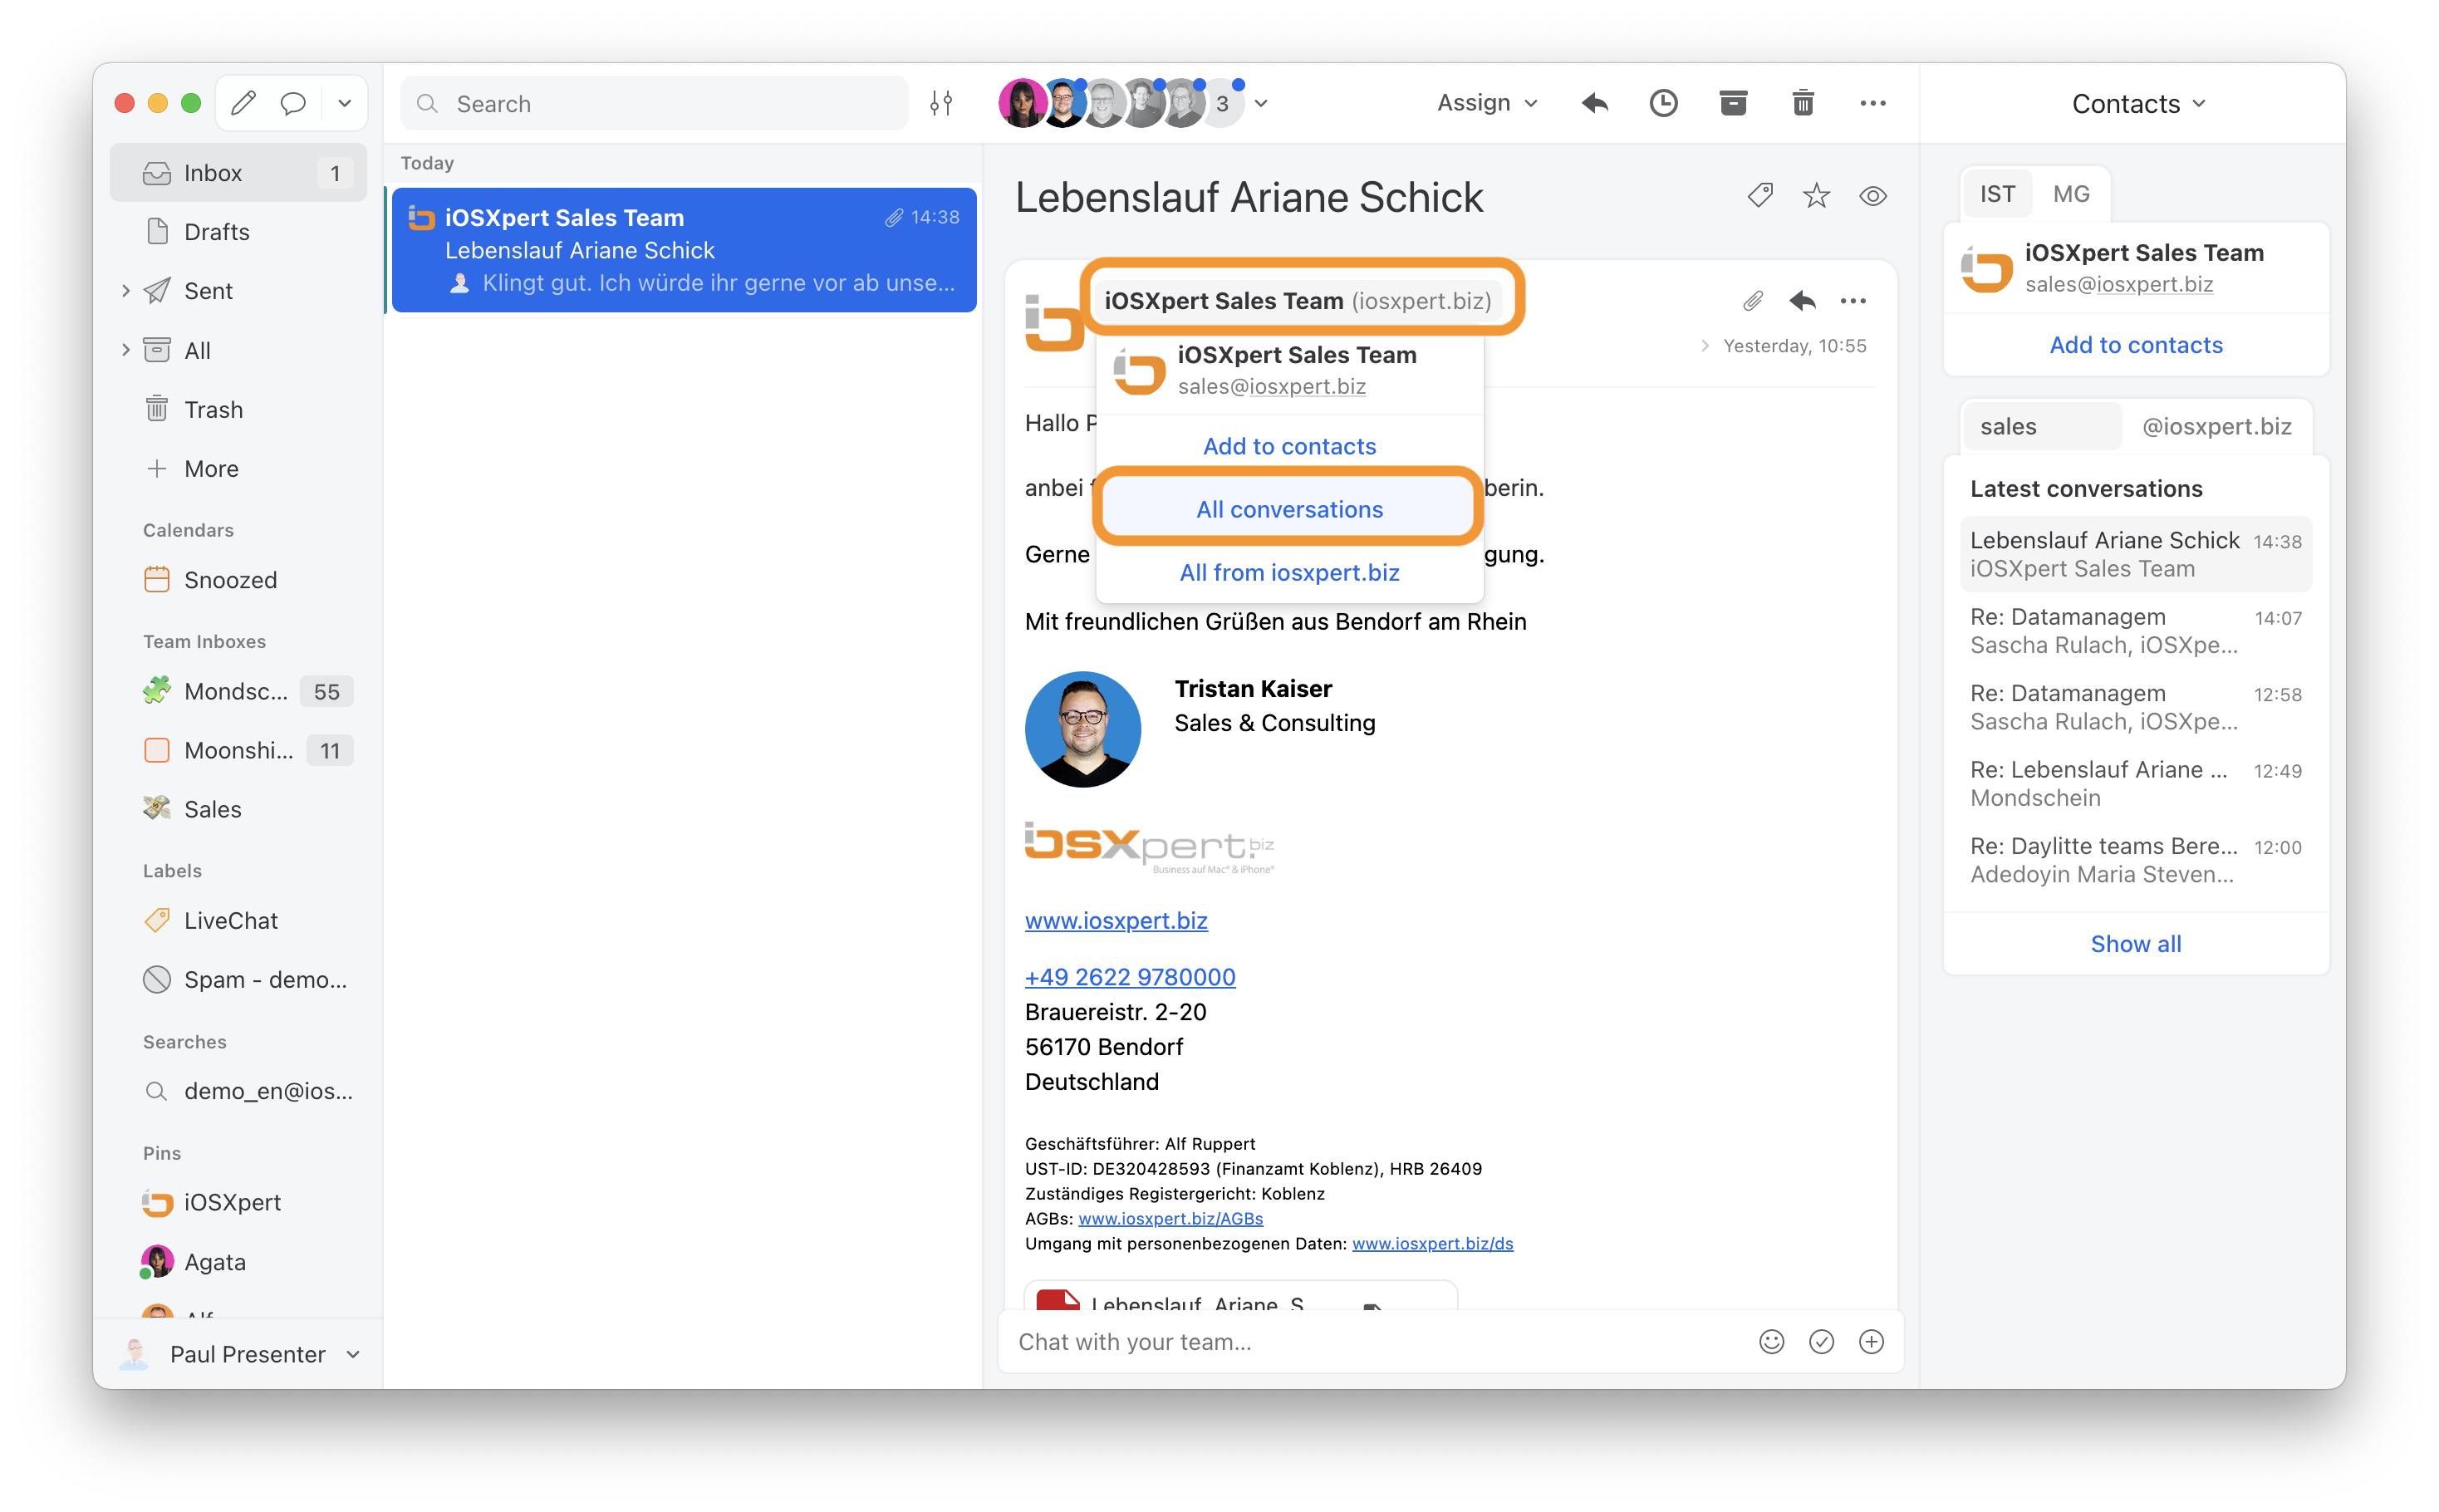The height and width of the screenshot is (1512, 2439).
Task: Click Show all latest conversations
Action: point(2135,944)
